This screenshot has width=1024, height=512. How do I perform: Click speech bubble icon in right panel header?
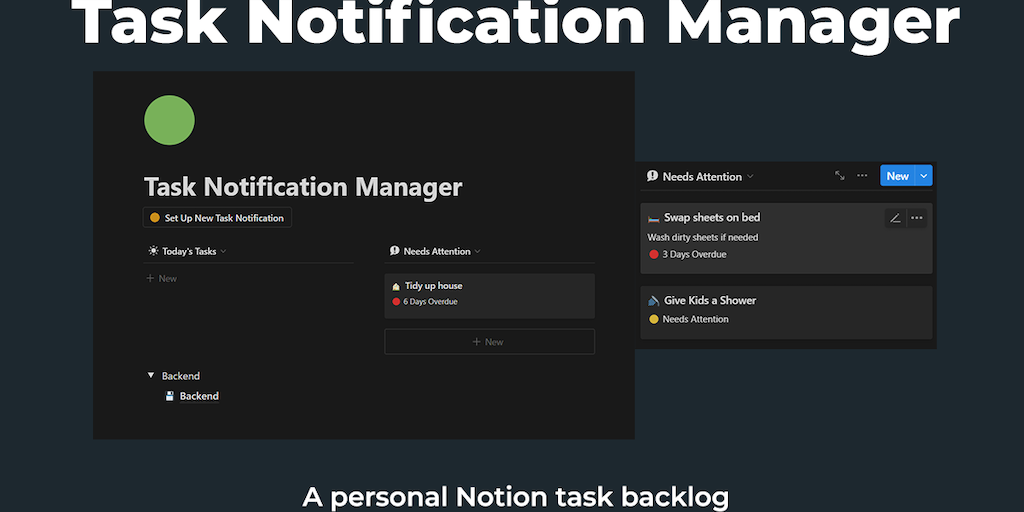tap(652, 176)
